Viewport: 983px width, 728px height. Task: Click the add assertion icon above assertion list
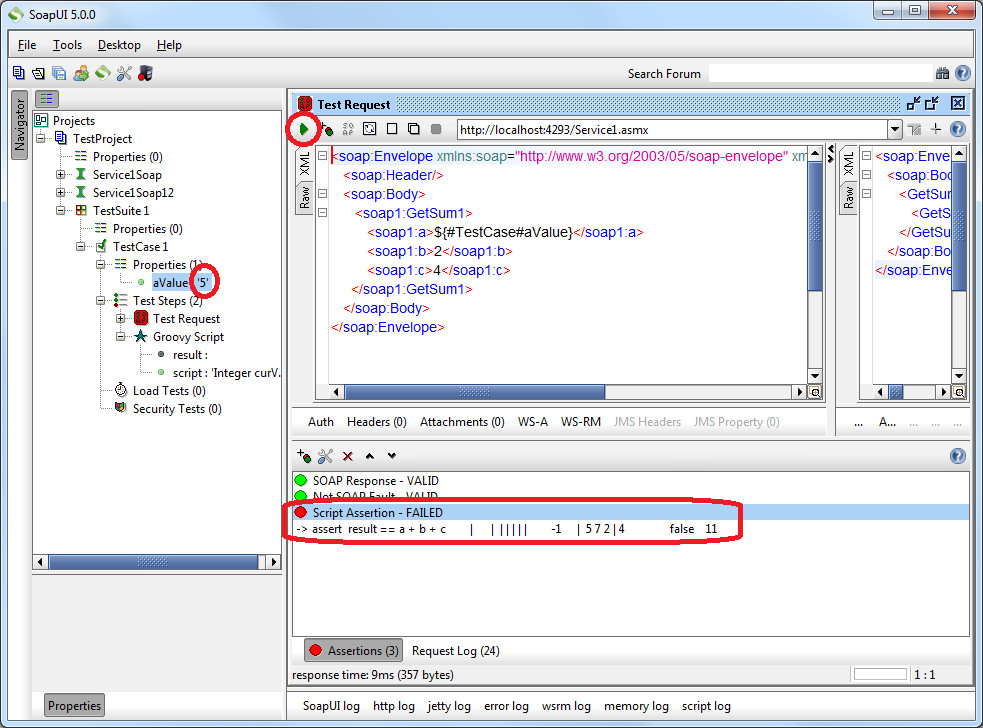[304, 455]
